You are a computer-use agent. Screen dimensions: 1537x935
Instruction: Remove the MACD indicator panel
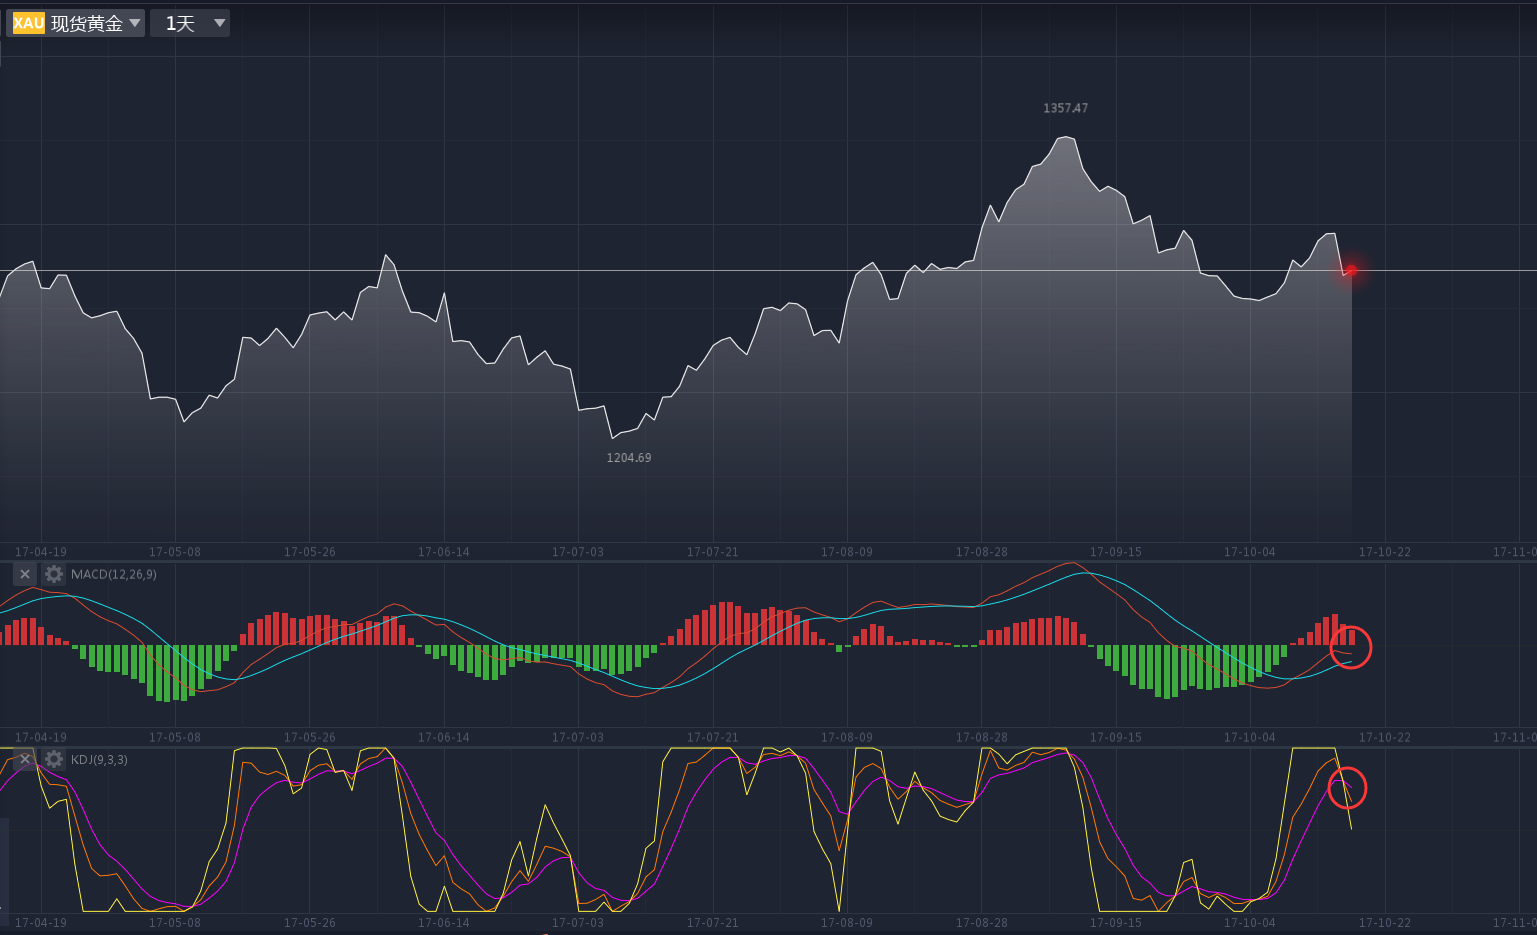click(25, 574)
